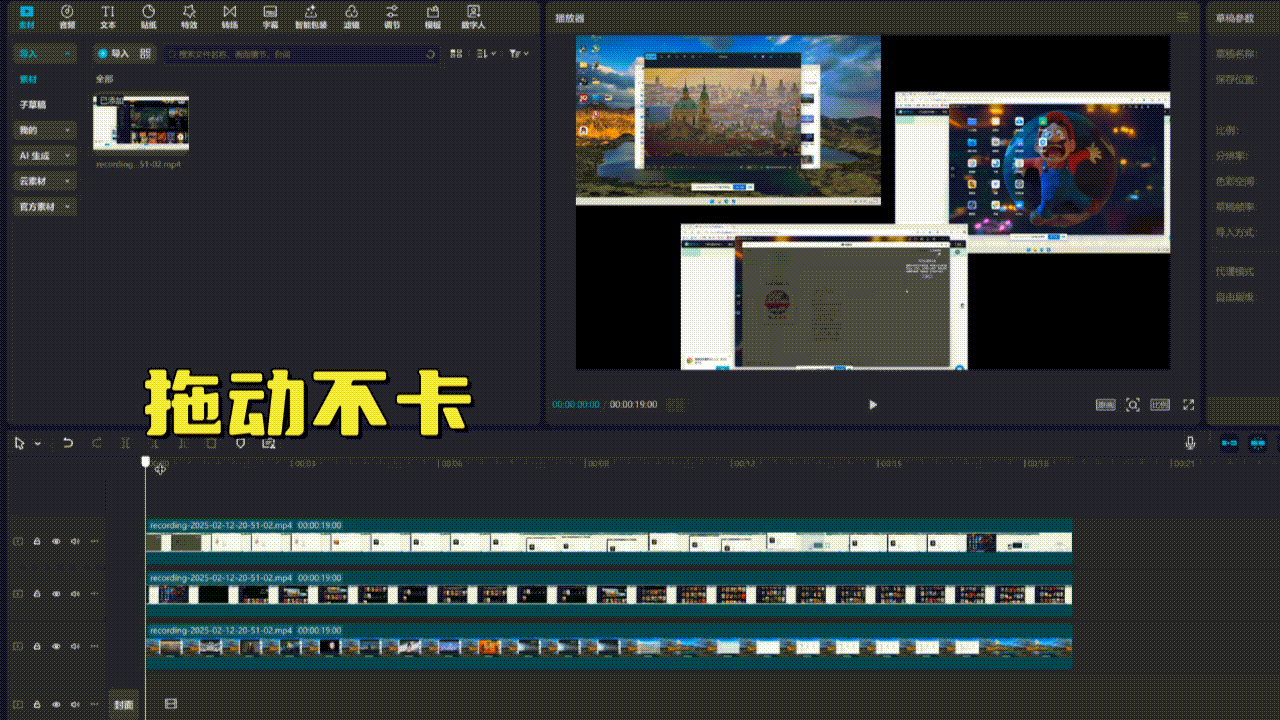
Task: Switch to the 文本 (Text) tab
Action: coord(108,16)
